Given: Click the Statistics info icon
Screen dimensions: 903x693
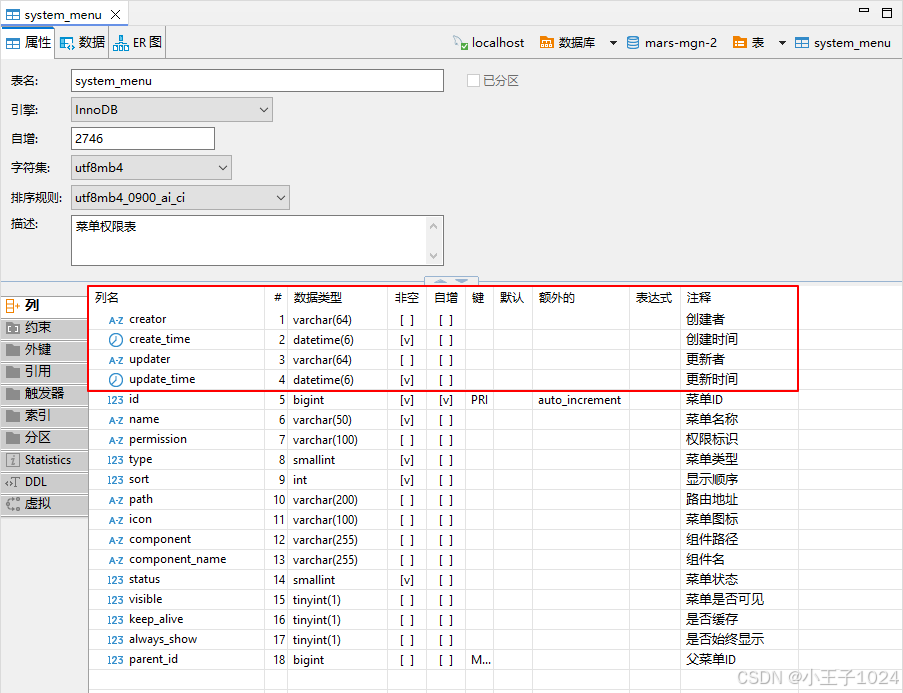Looking at the screenshot, I should tap(12, 460).
